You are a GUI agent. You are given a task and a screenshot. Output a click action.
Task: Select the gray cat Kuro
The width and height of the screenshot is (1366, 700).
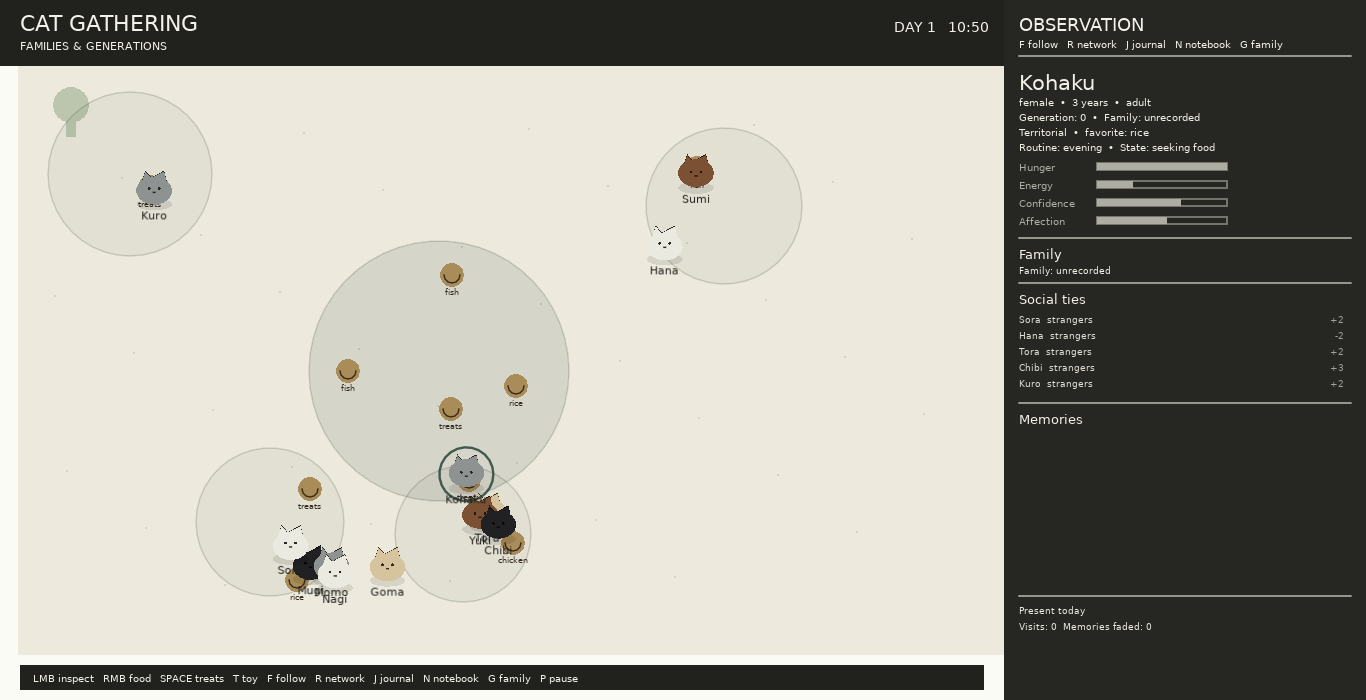click(x=154, y=188)
